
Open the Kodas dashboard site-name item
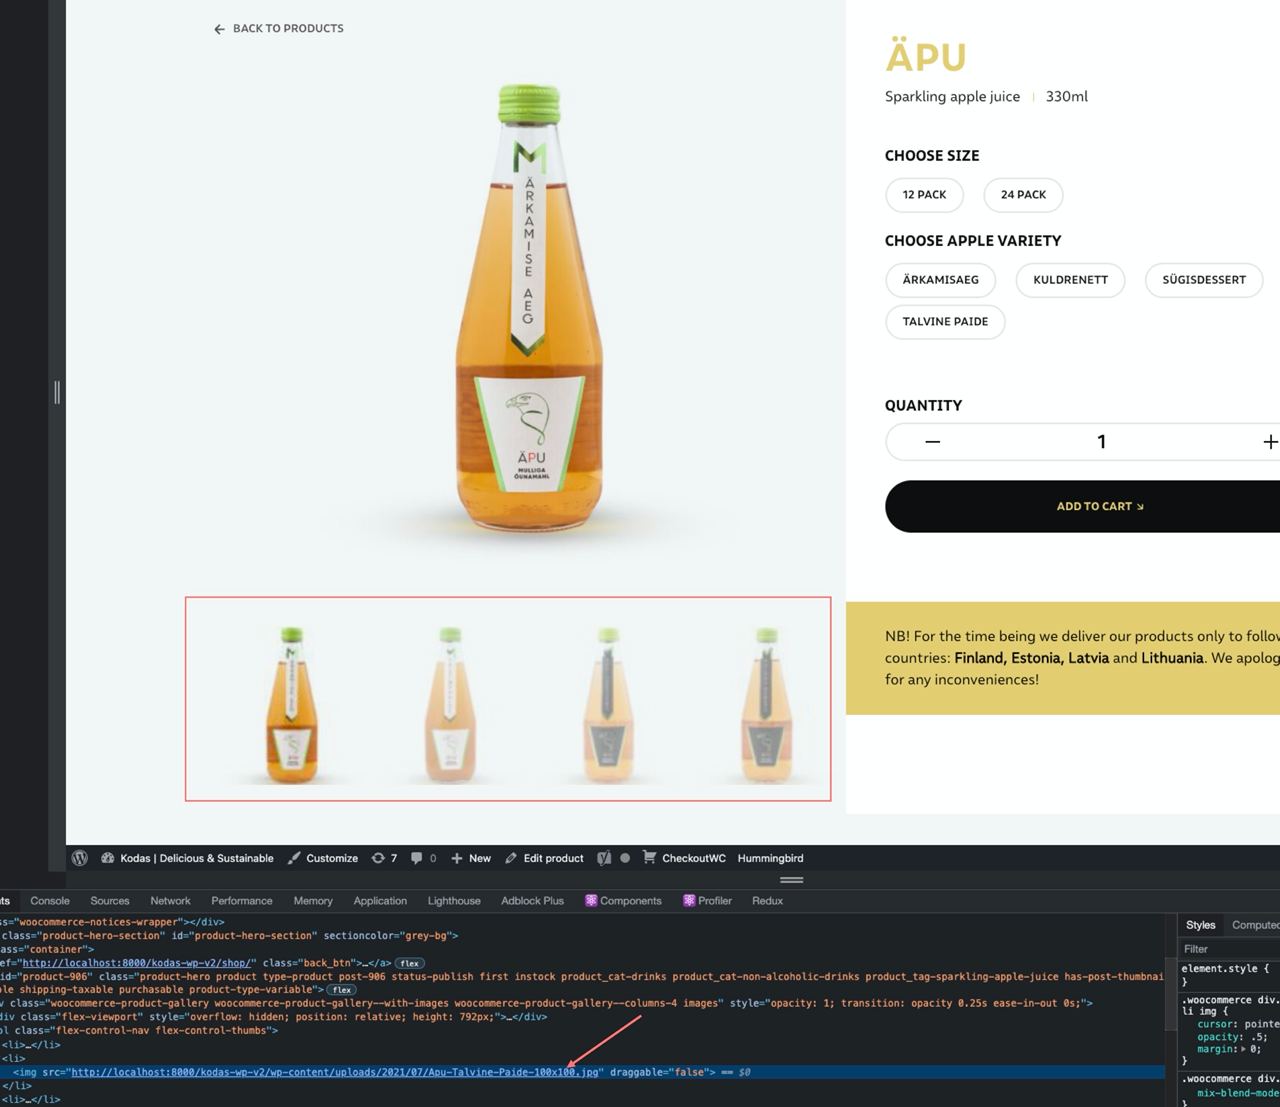click(187, 858)
